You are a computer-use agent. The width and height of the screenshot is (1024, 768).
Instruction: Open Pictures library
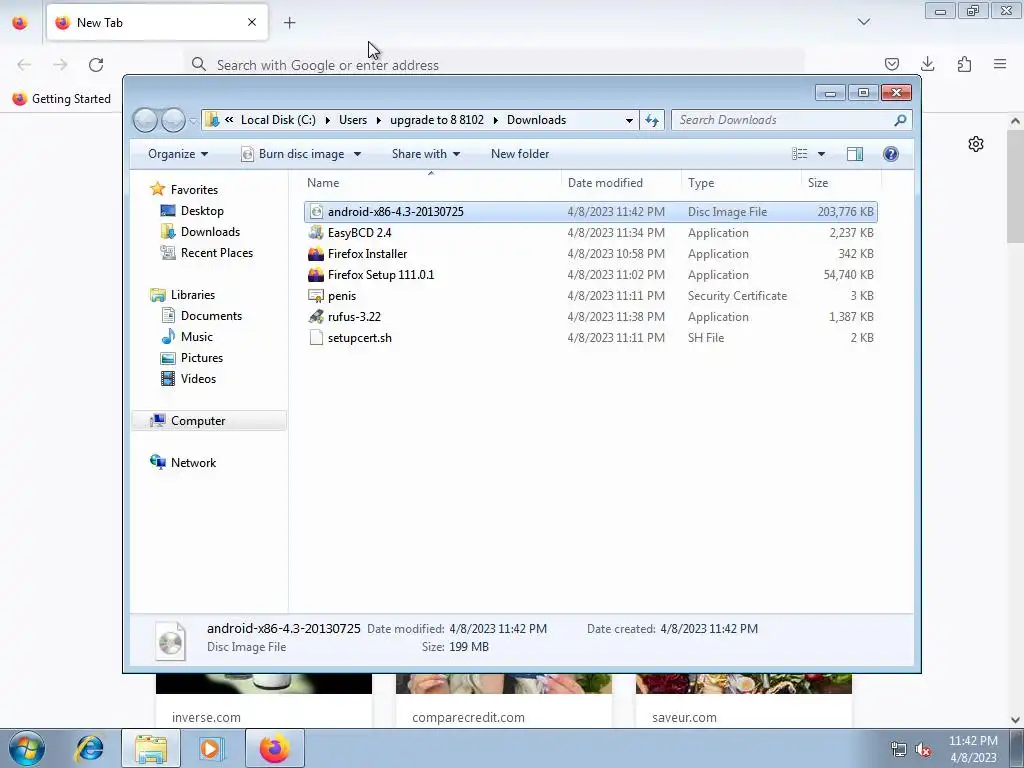click(x=192, y=357)
